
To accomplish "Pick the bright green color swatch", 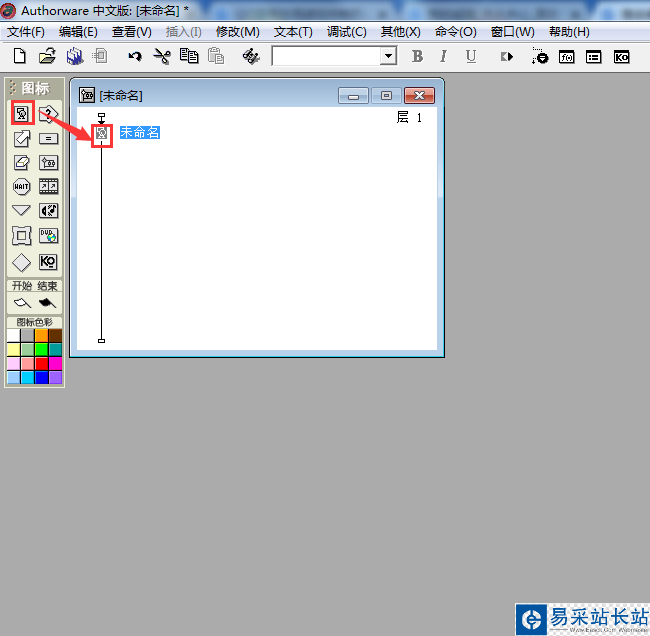I will 41,350.
